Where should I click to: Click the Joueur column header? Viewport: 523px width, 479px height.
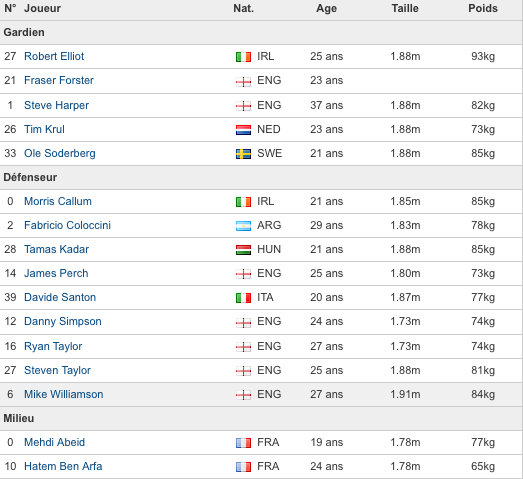click(42, 8)
